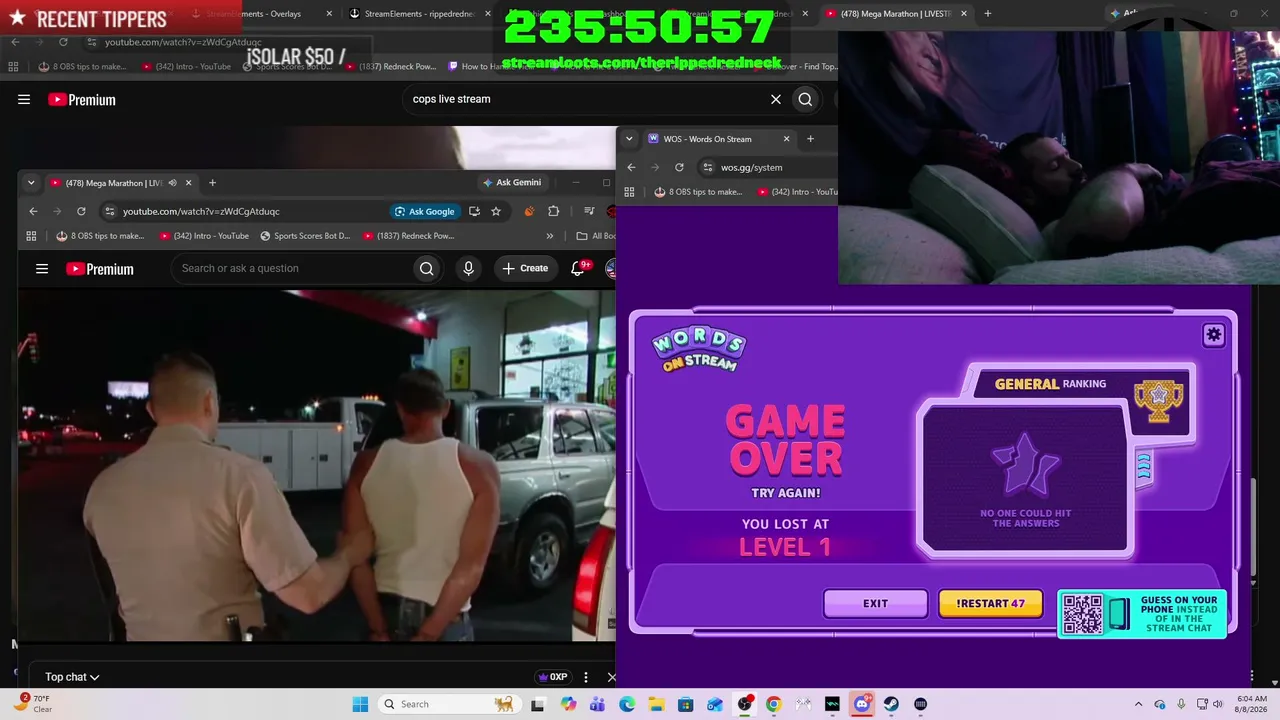
Task: Click search button beside 'cops live stream'
Action: click(805, 99)
